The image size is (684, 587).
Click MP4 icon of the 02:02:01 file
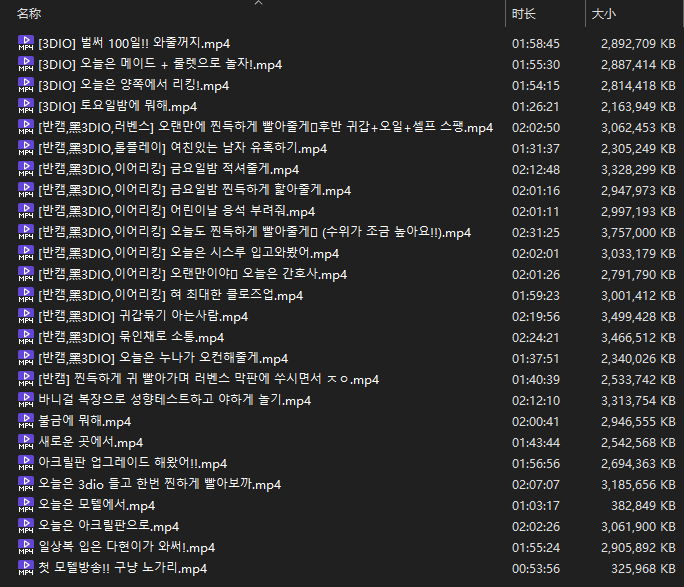point(26,253)
